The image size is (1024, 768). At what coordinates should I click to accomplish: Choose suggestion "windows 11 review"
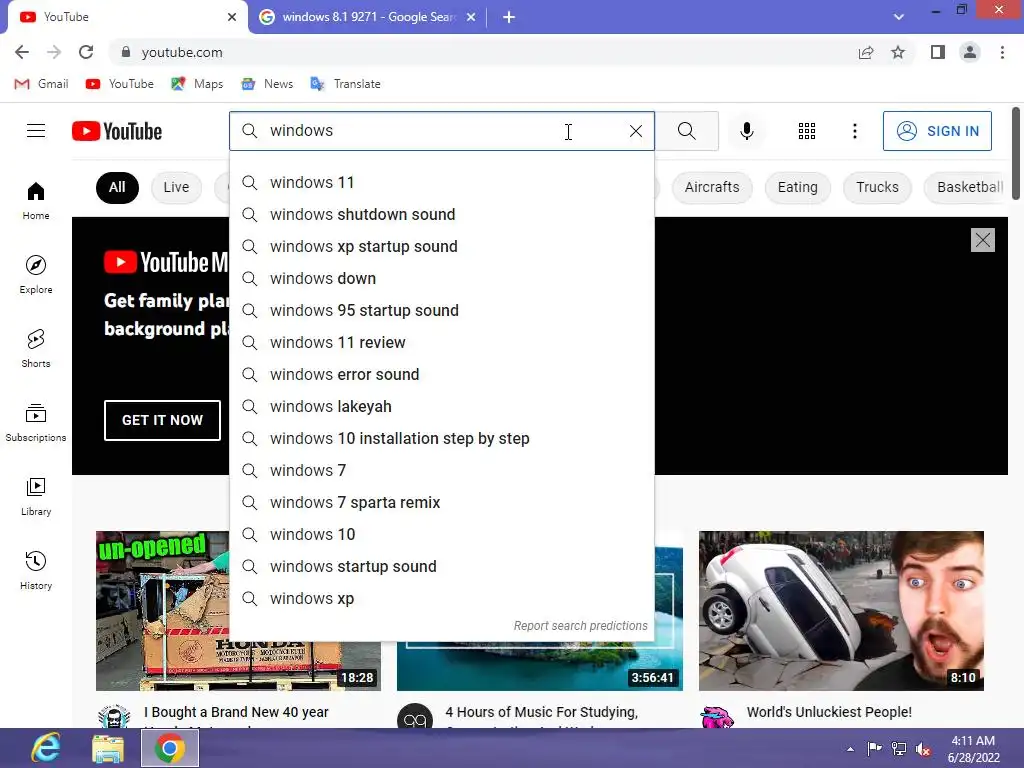click(x=442, y=342)
